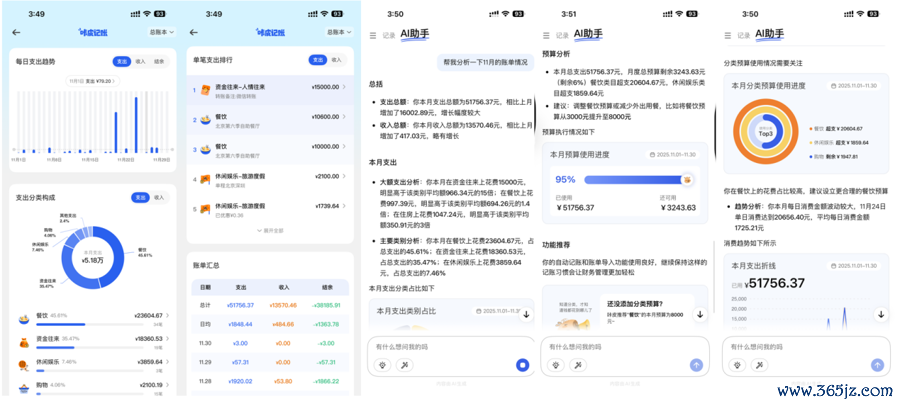Open hamburger menu on 分类预算使用进度 chat screen
Viewport: 900px width, 406px height.
point(728,34)
